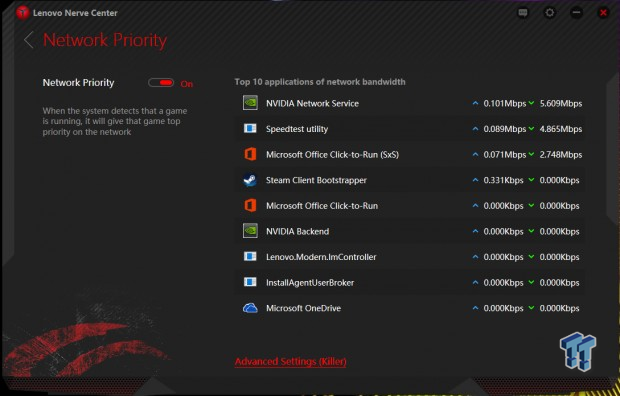Viewport: 620px width, 396px height.
Task: Click NVIDIA Network Service upload arrow
Action: (x=475, y=103)
